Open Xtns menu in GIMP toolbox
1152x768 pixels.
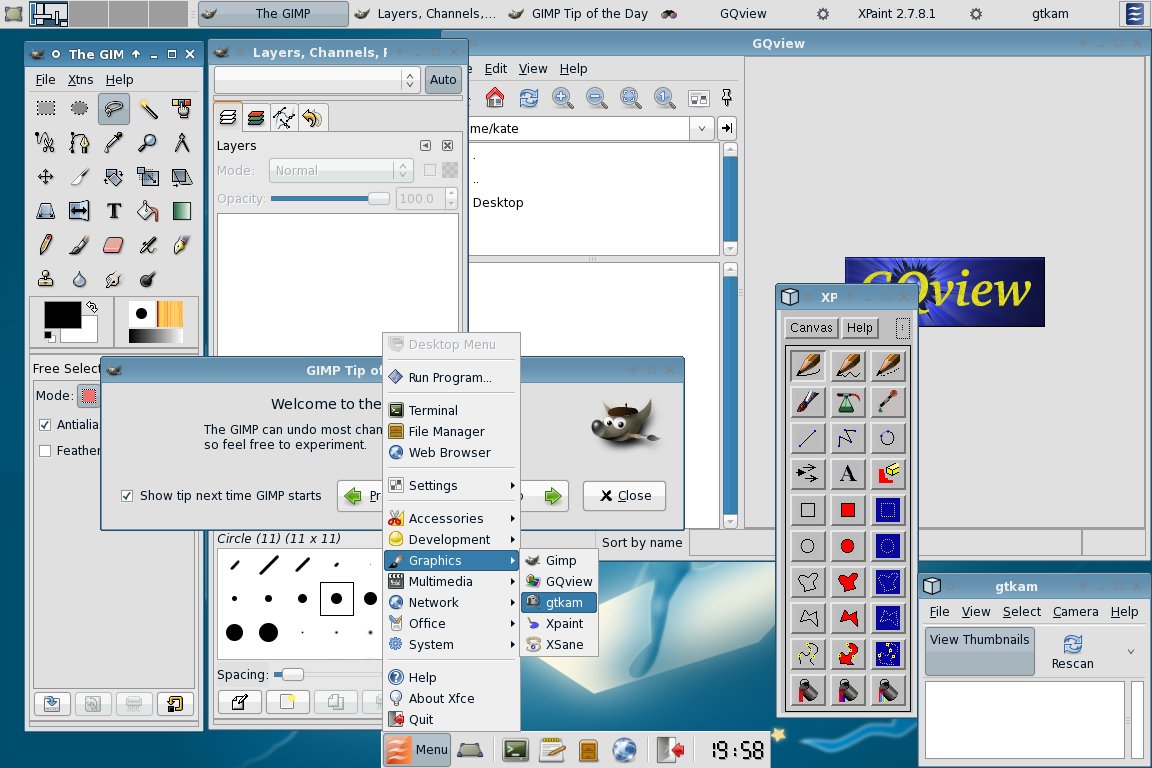80,79
